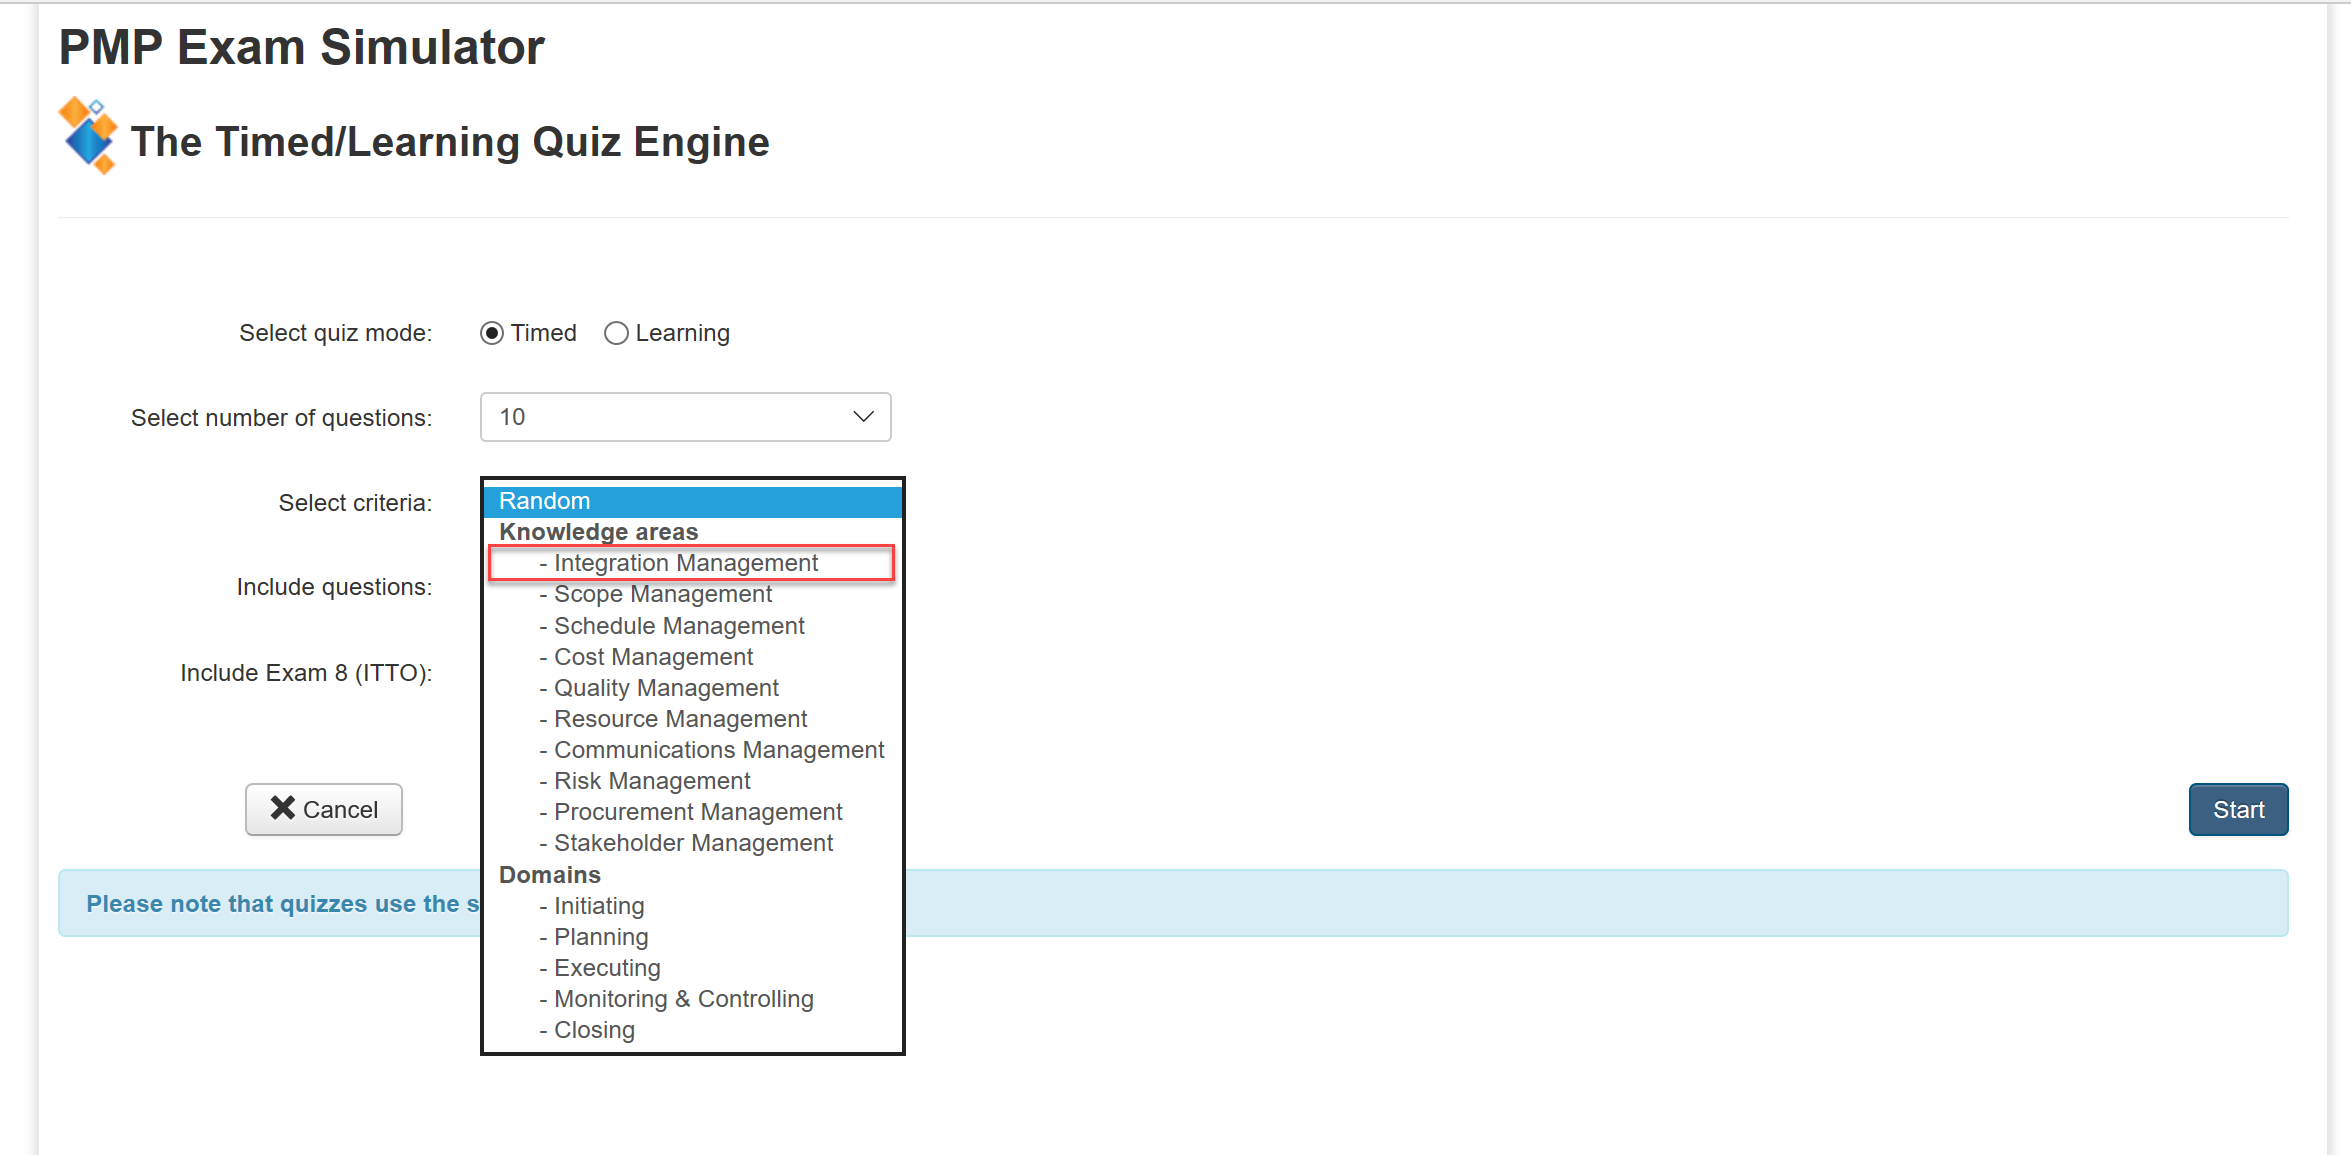This screenshot has width=2351, height=1155.
Task: Click the Timed/Learning Quiz Engine title
Action: 450,142
